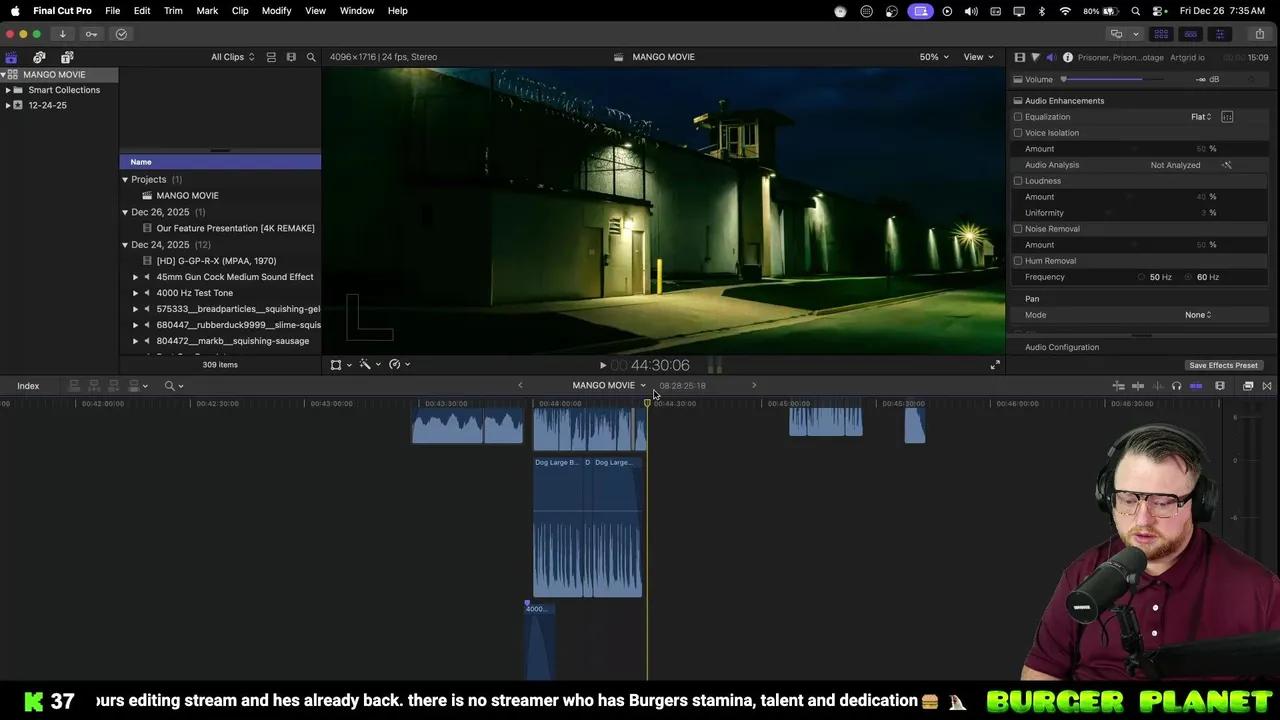Enter full screen viewer playback
Screen dimensions: 1280x720
coord(995,365)
